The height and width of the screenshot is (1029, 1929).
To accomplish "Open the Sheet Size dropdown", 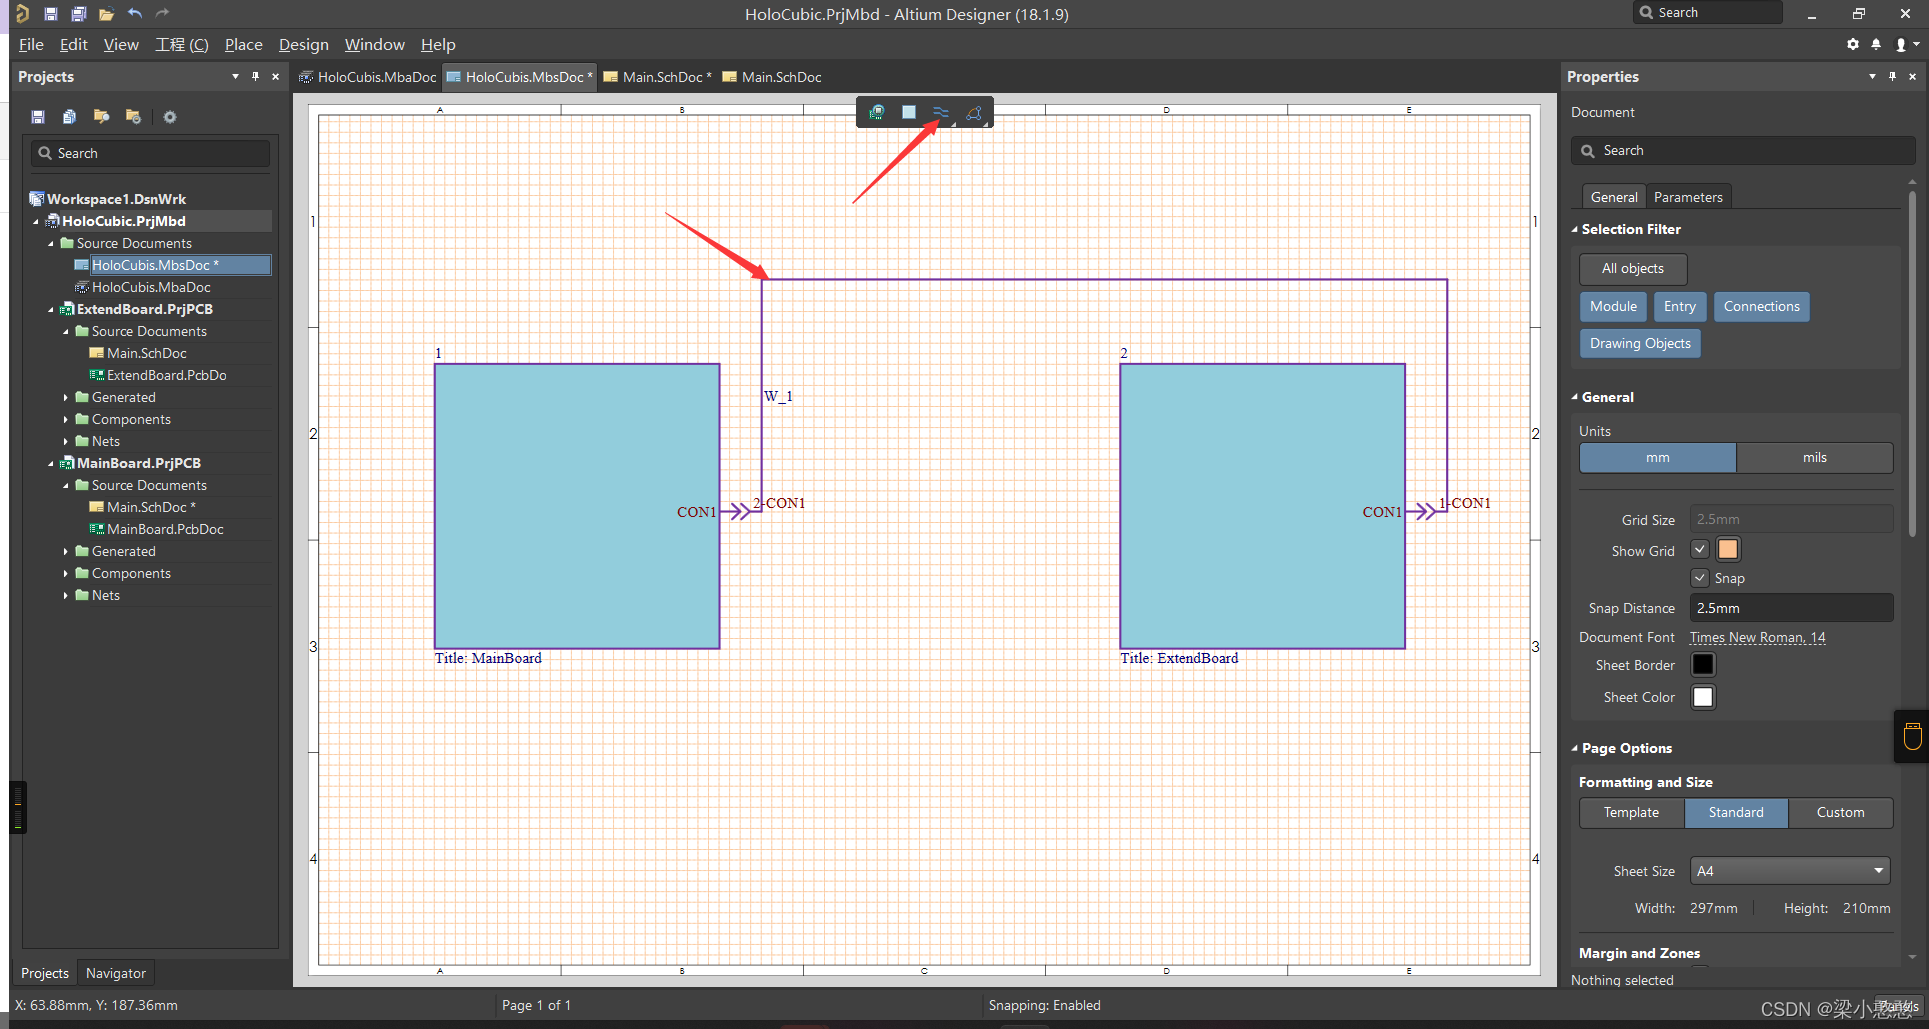I will (1789, 871).
